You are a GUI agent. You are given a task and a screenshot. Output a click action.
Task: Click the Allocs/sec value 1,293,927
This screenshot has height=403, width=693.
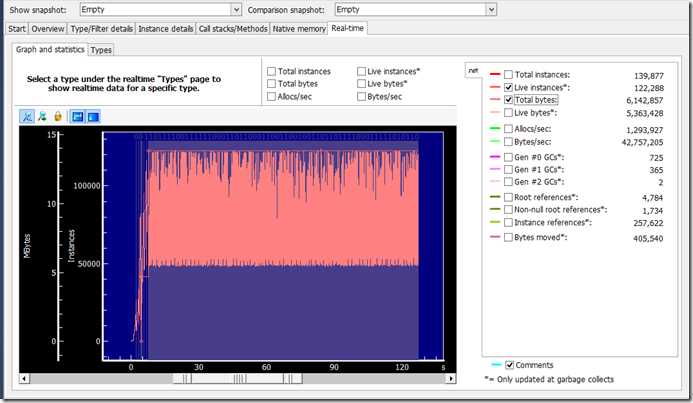[x=645, y=130]
